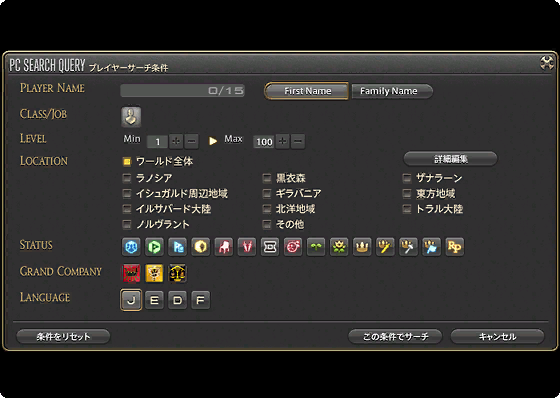Select the First Name tab
The width and height of the screenshot is (560, 400).
(307, 91)
